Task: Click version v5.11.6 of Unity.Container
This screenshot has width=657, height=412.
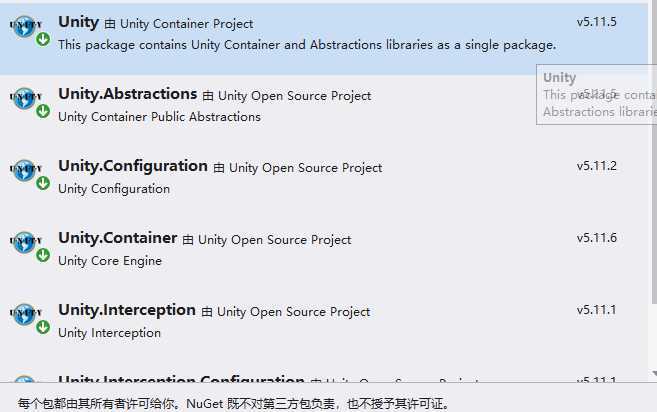Action: click(596, 238)
